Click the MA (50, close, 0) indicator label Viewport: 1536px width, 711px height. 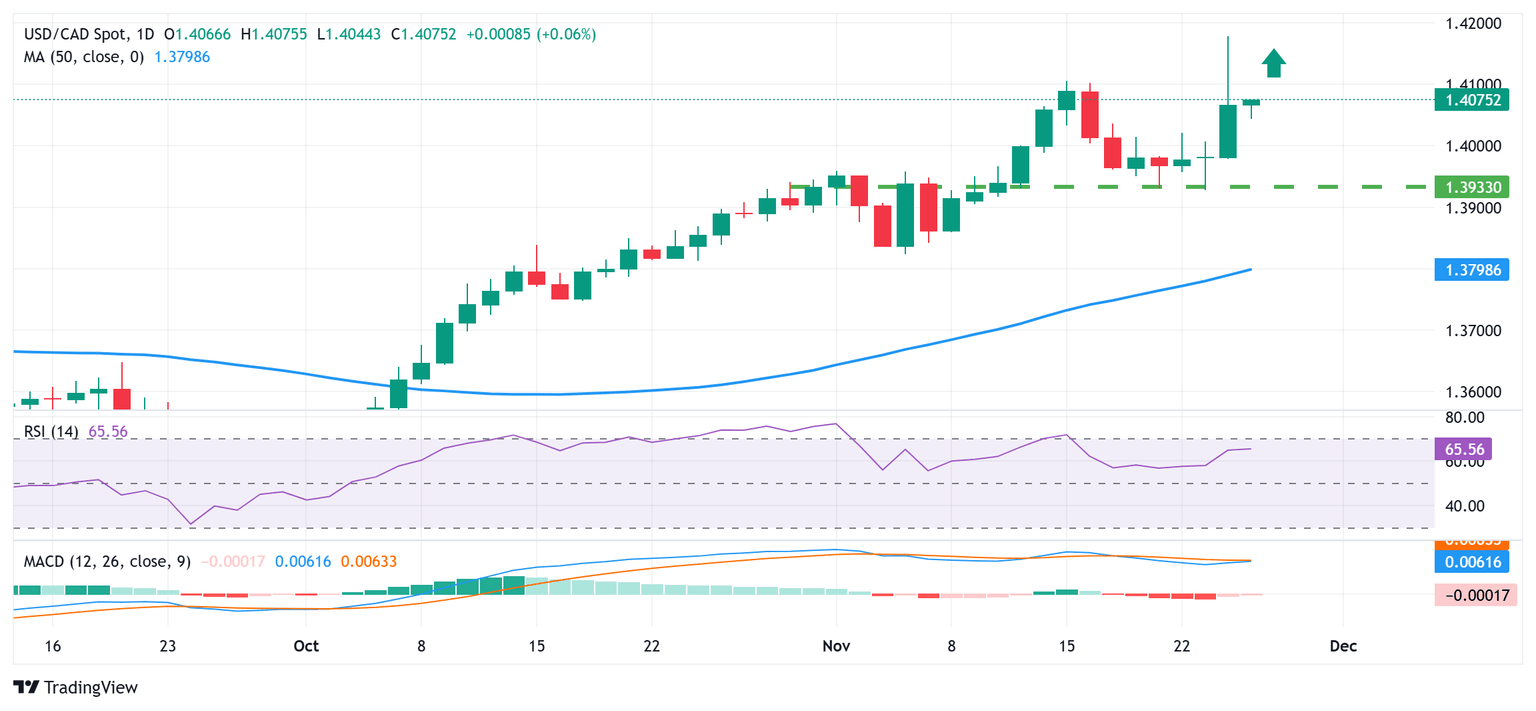point(84,57)
